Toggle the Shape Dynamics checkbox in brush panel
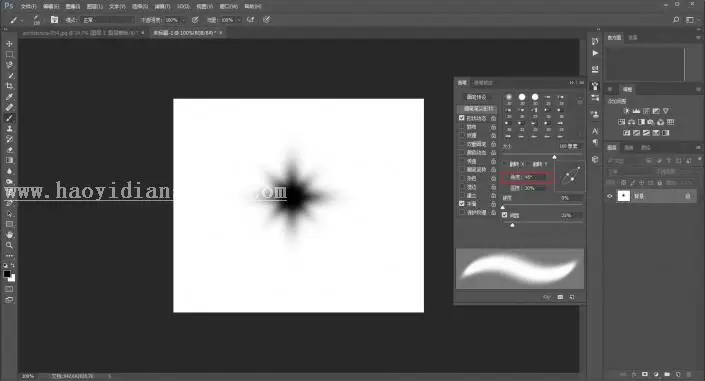Viewport: 705px width, 381px height. click(x=462, y=118)
